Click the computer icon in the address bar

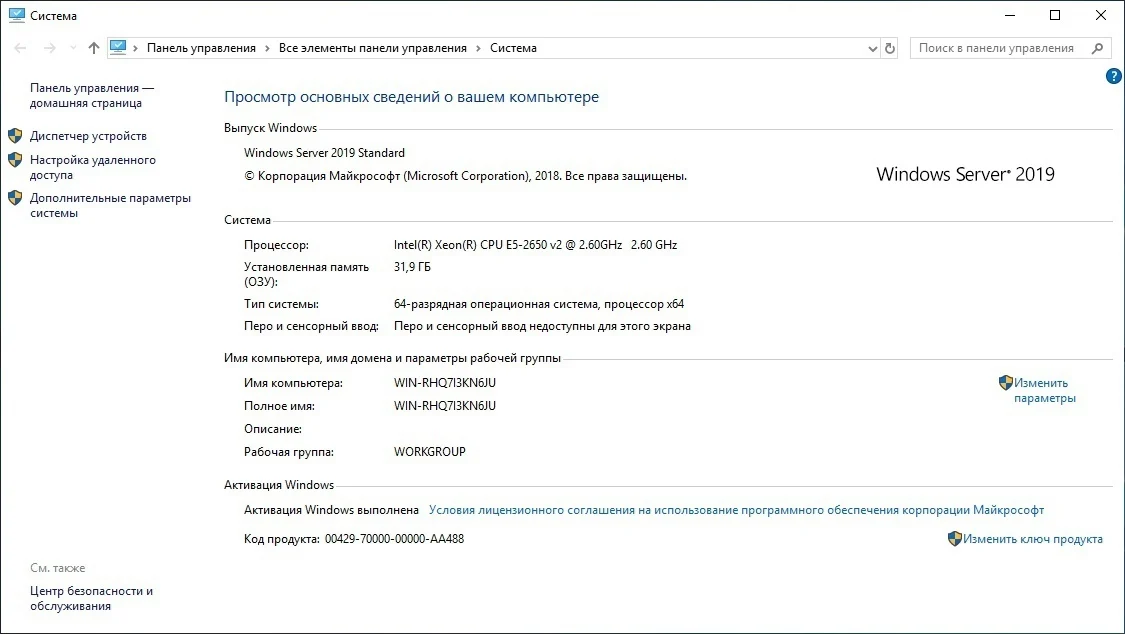point(118,47)
